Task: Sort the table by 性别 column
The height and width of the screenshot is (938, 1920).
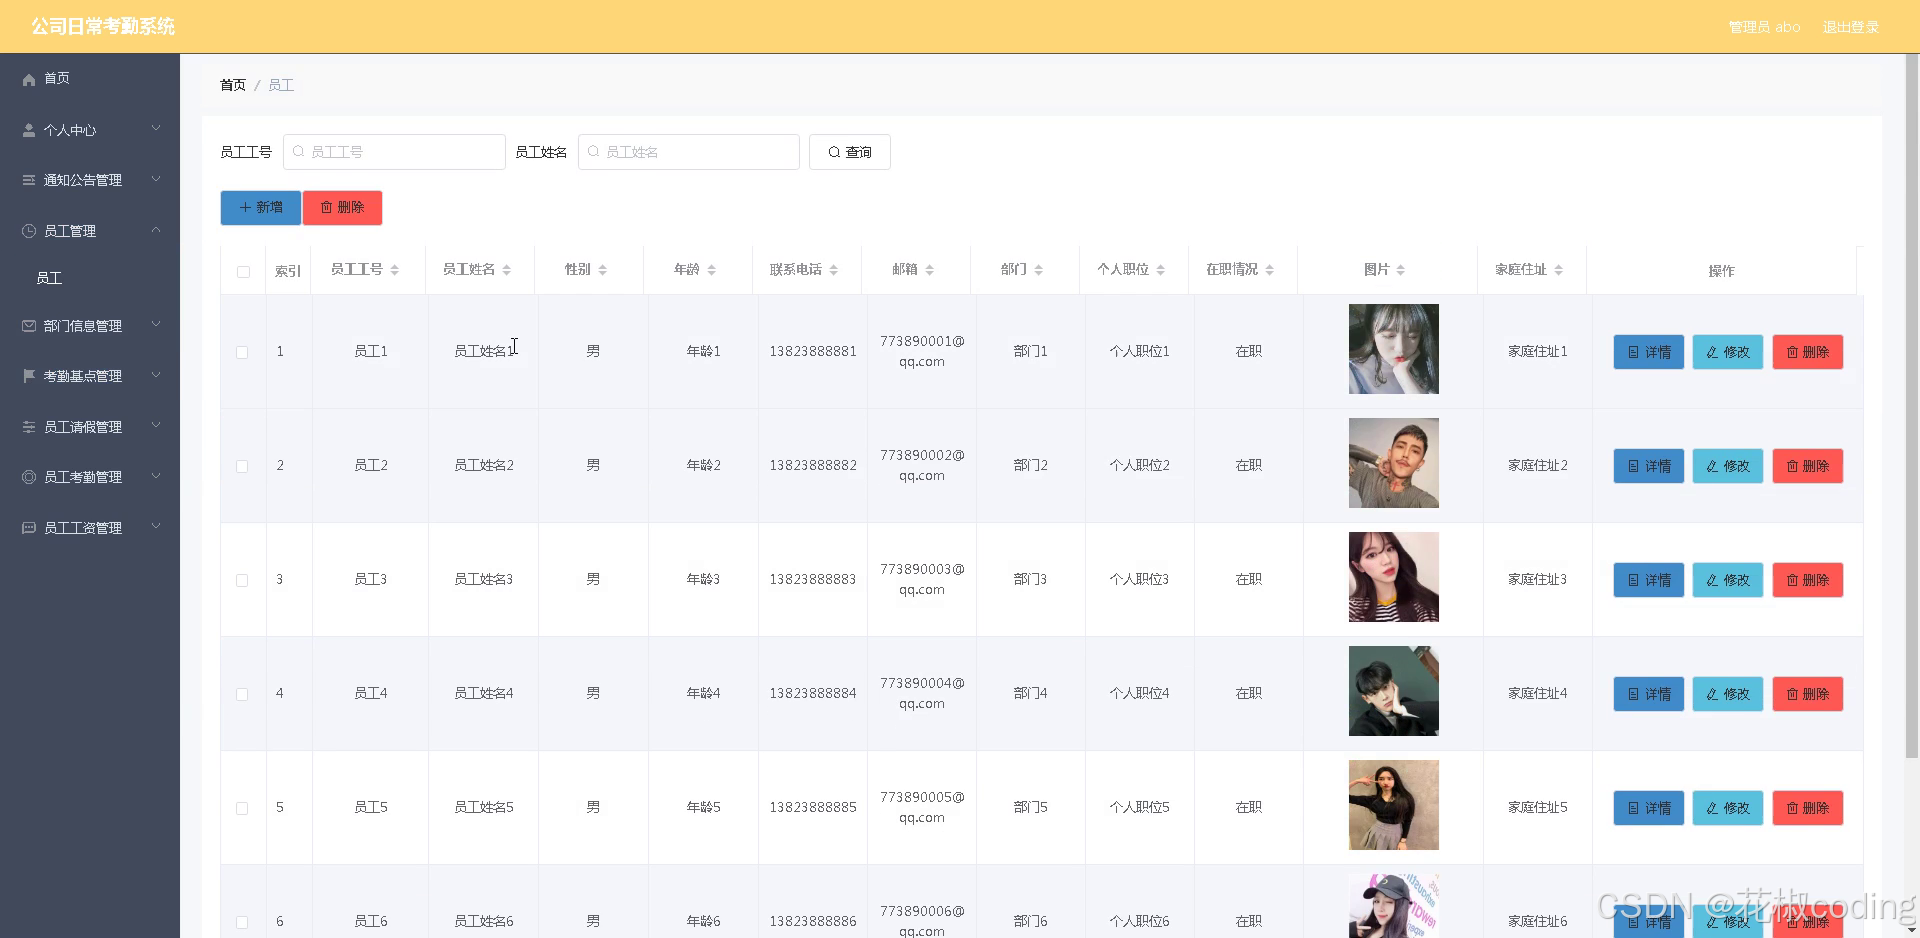Action: coord(602,270)
